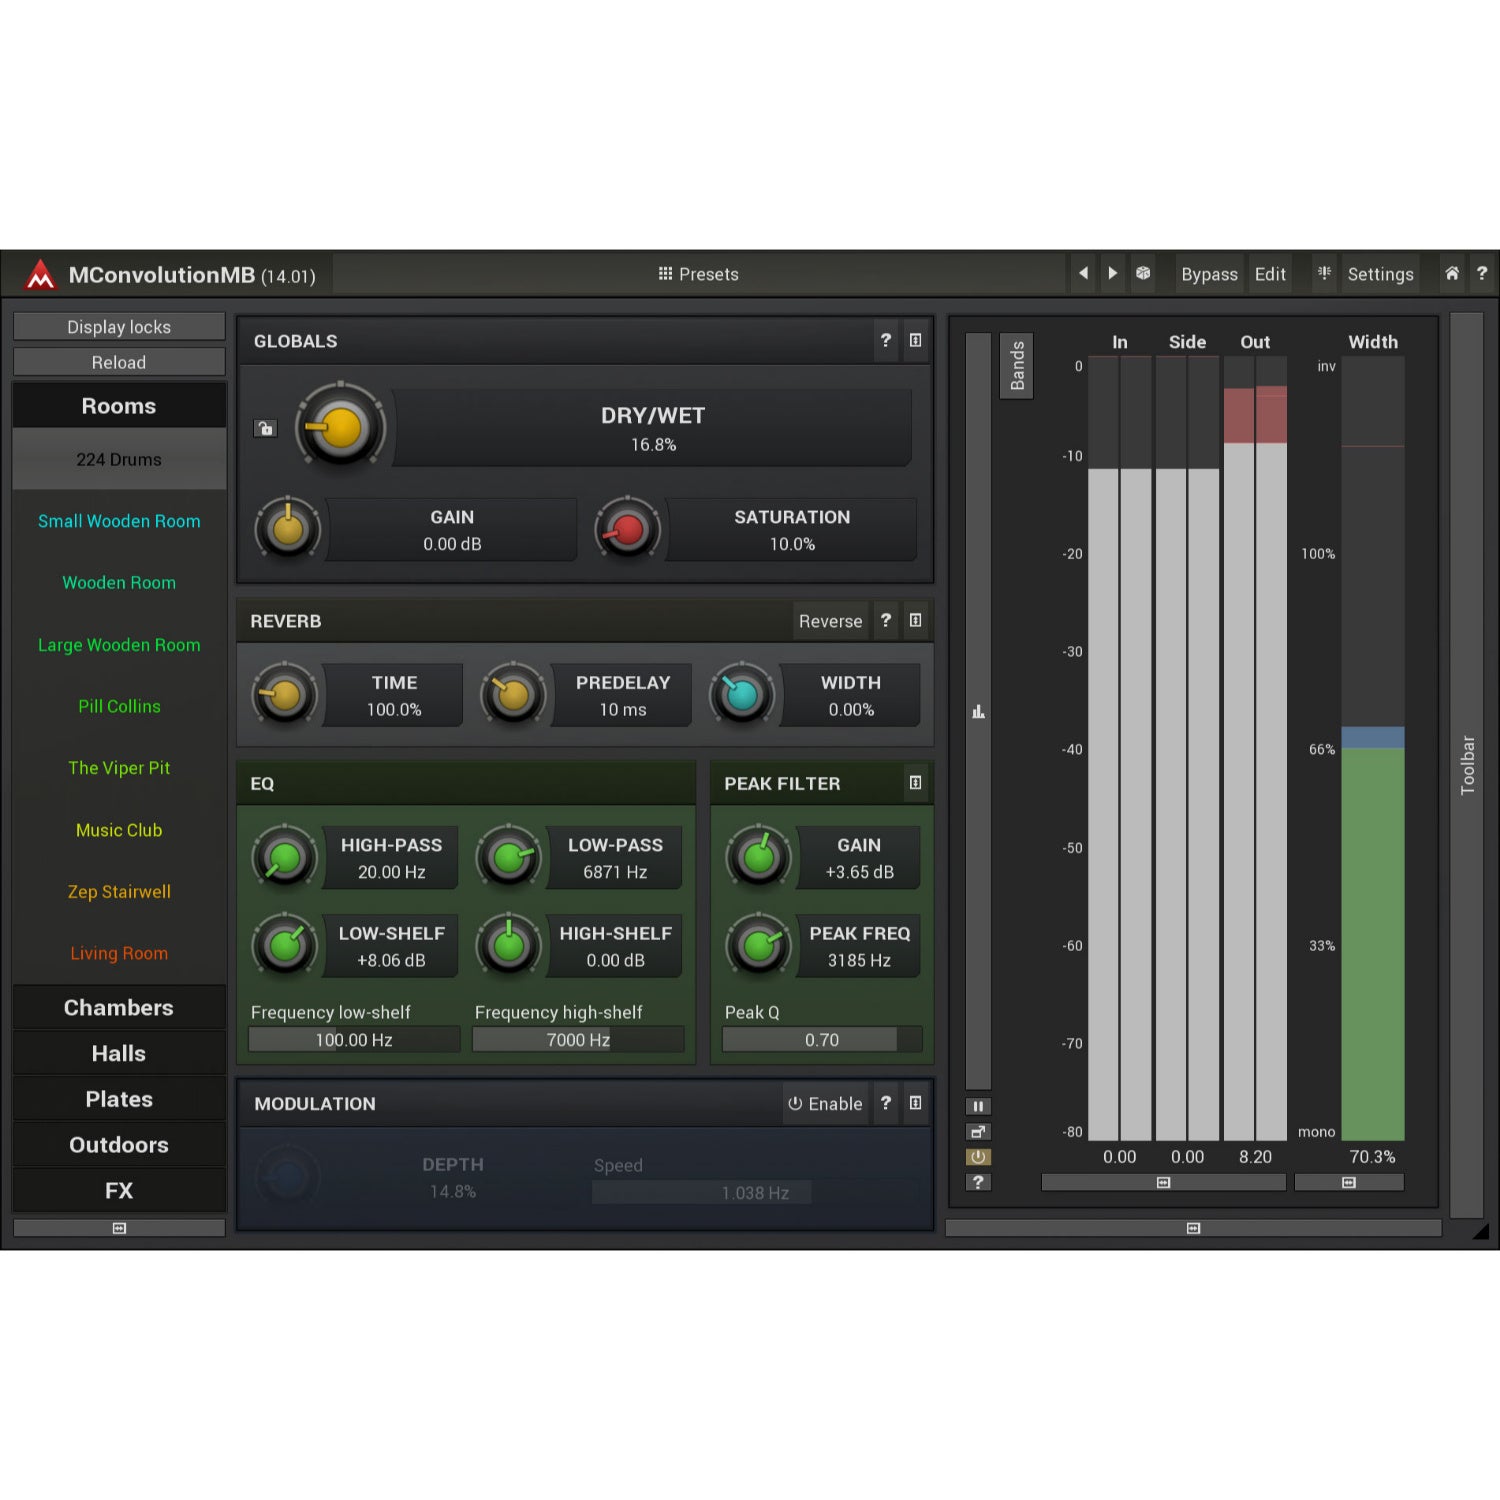
Task: Go to the next preset arrow
Action: pos(1112,273)
